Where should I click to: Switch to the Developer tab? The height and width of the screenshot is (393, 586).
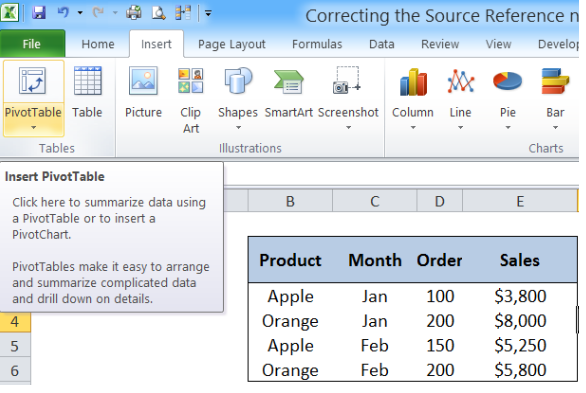[558, 44]
